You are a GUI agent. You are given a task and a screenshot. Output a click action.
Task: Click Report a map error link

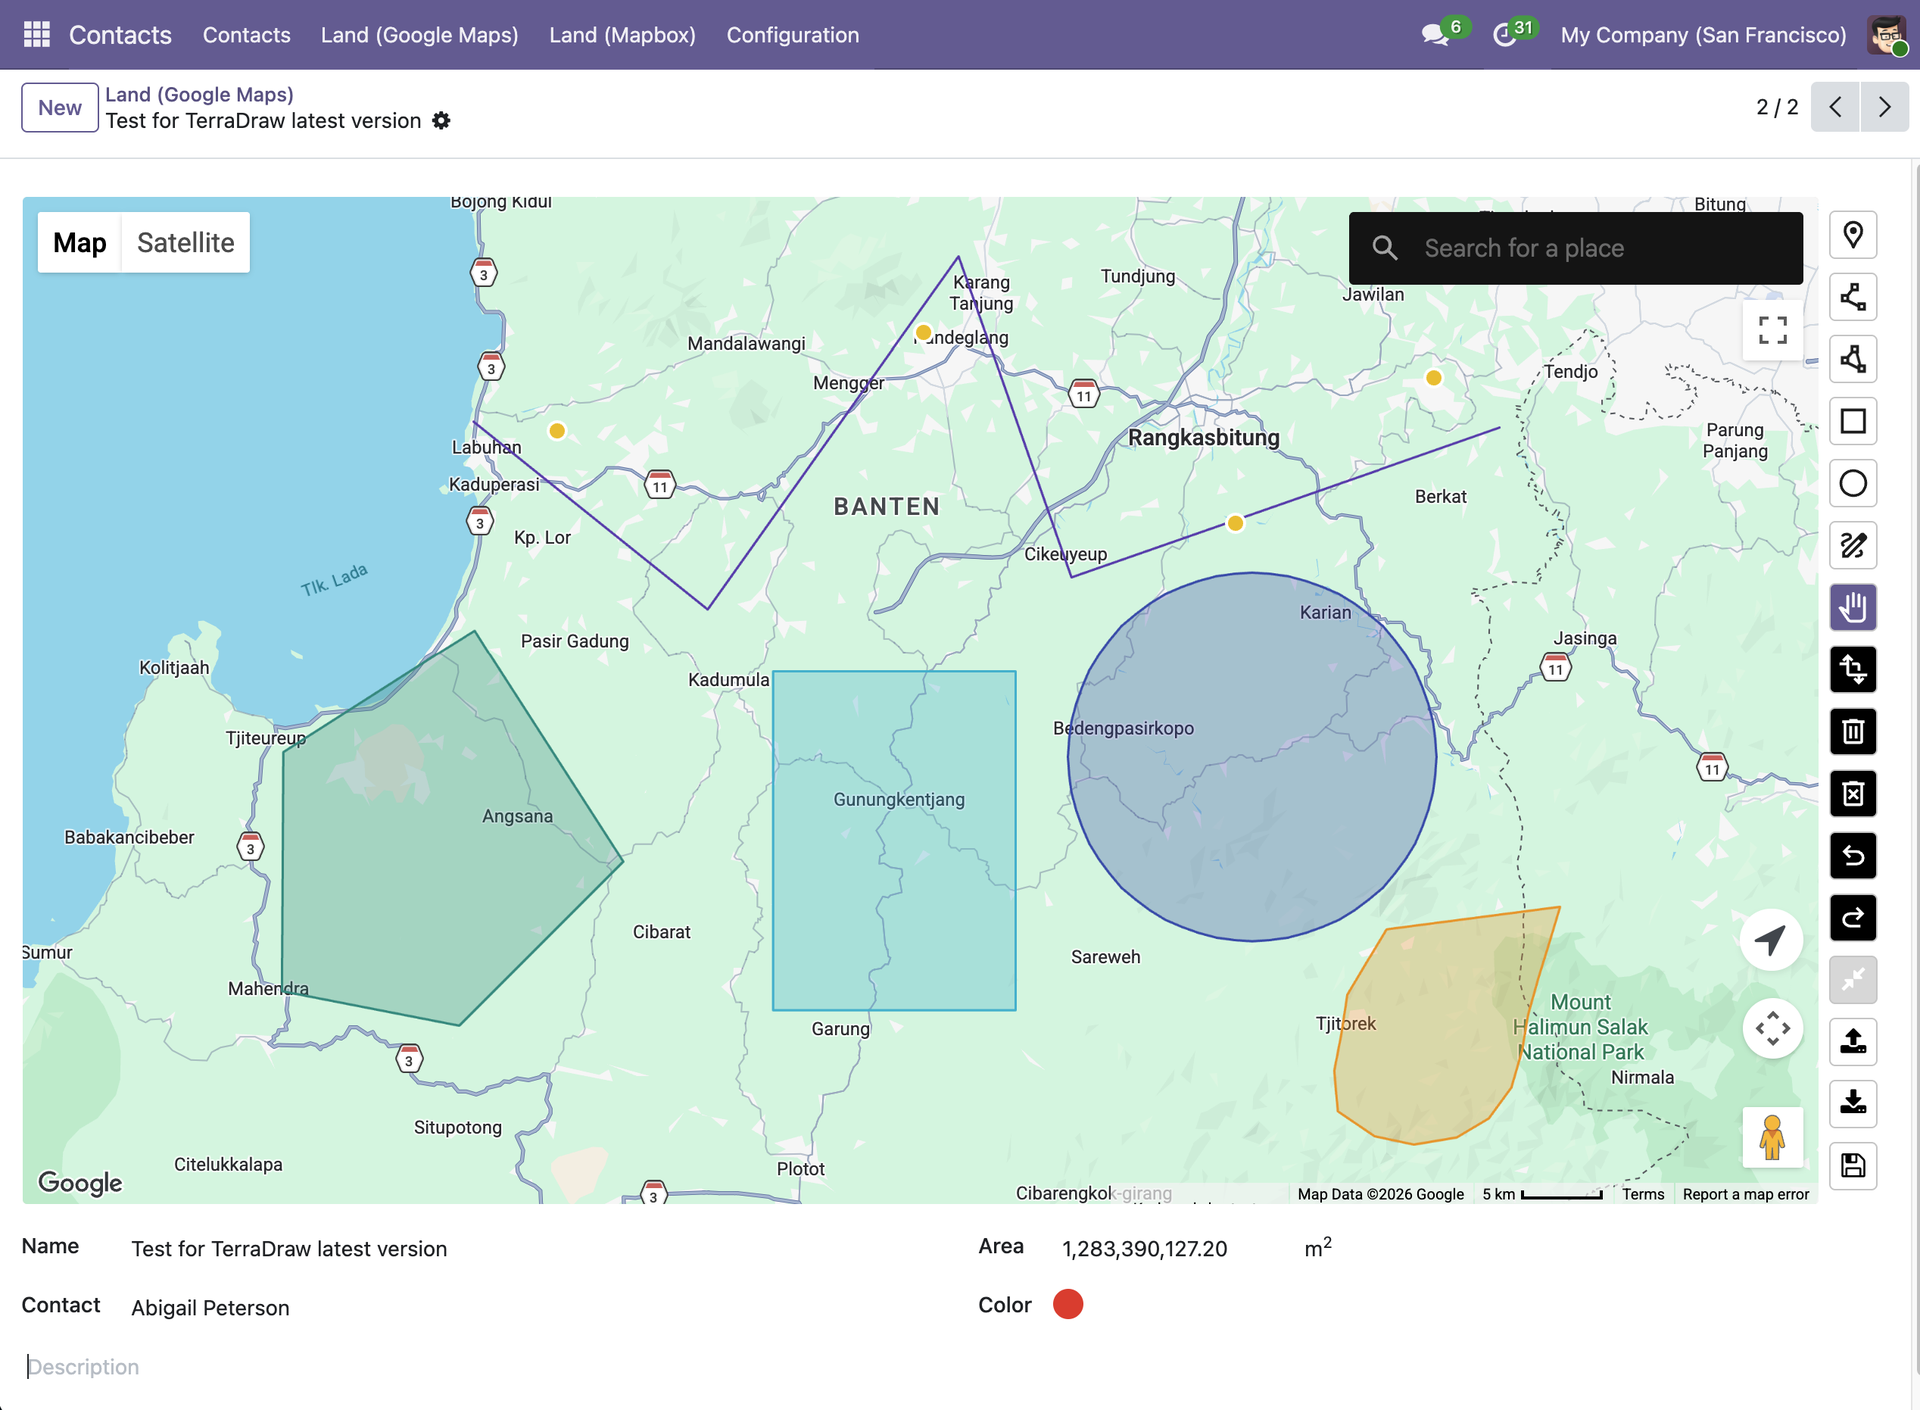pyautogui.click(x=1746, y=1194)
